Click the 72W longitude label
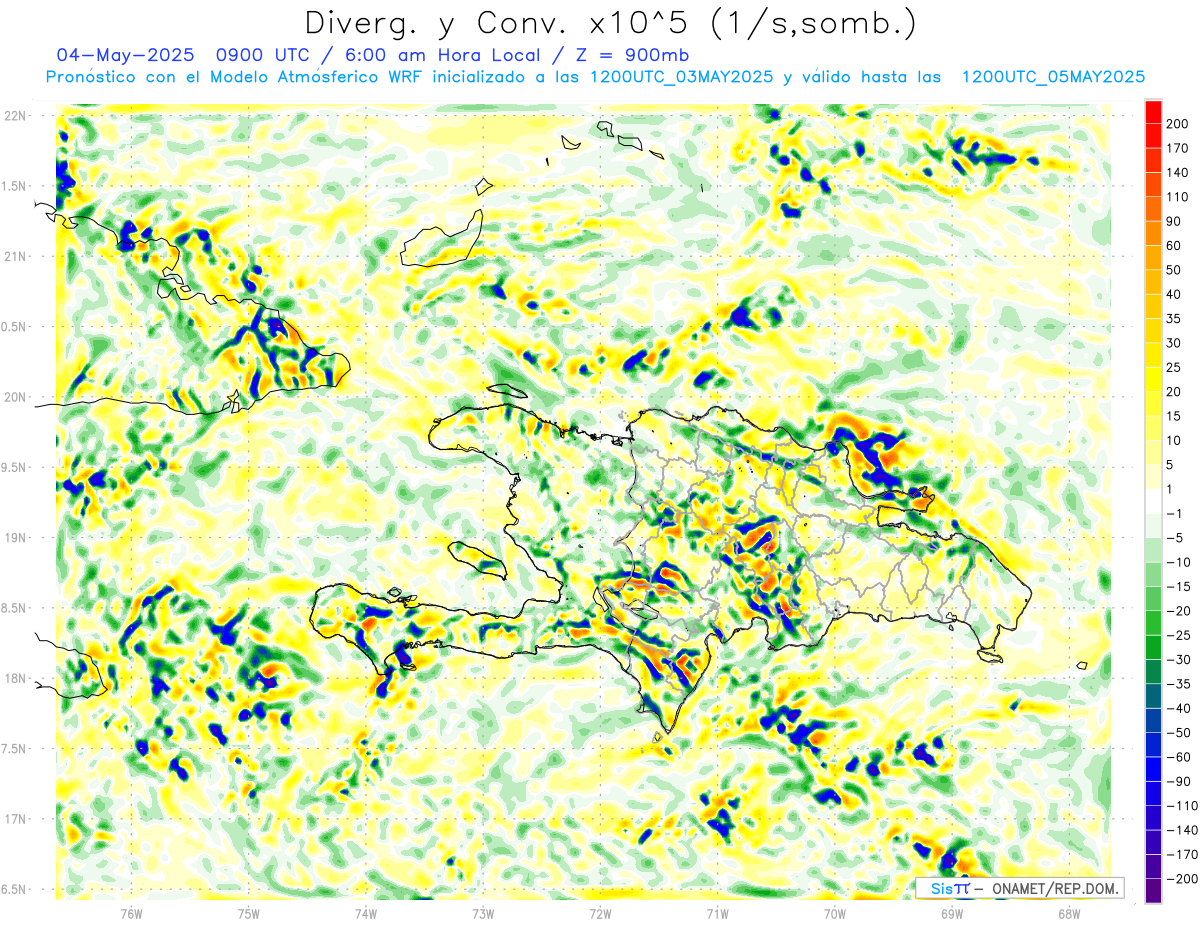The image size is (1200, 927). click(600, 912)
